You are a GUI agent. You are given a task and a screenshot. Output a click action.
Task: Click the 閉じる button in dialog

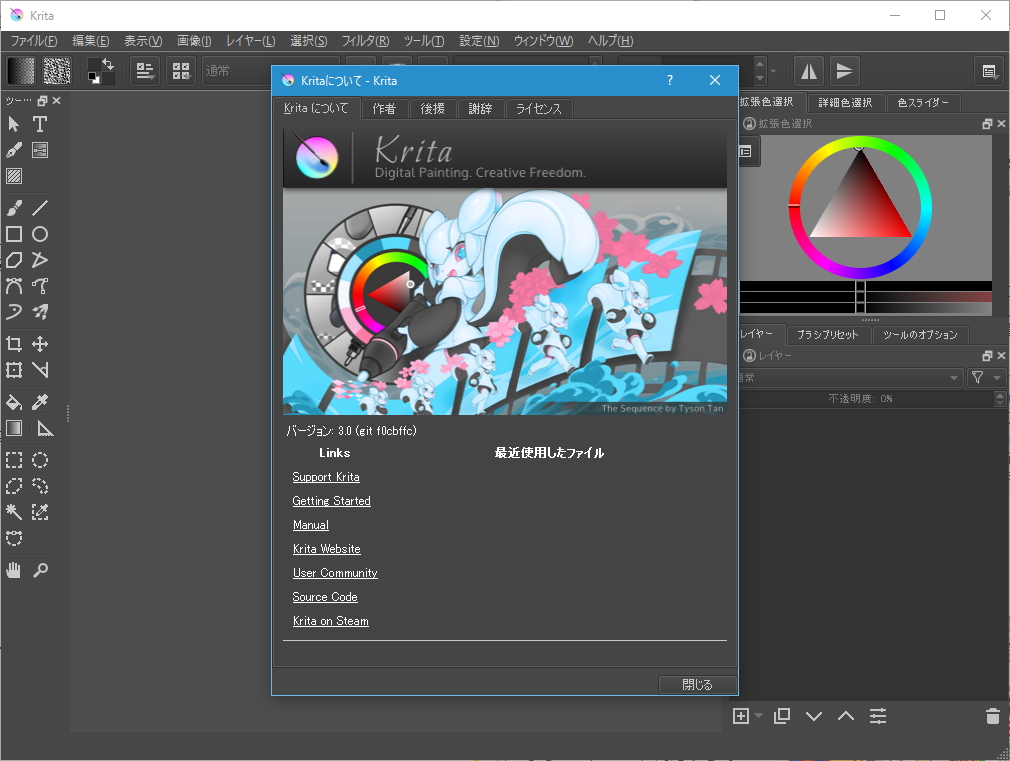(x=697, y=684)
